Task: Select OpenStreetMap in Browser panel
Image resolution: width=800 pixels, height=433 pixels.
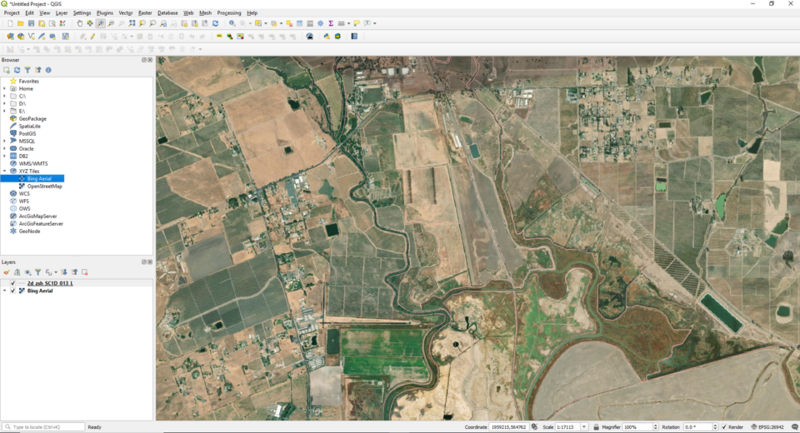Action: (44, 186)
